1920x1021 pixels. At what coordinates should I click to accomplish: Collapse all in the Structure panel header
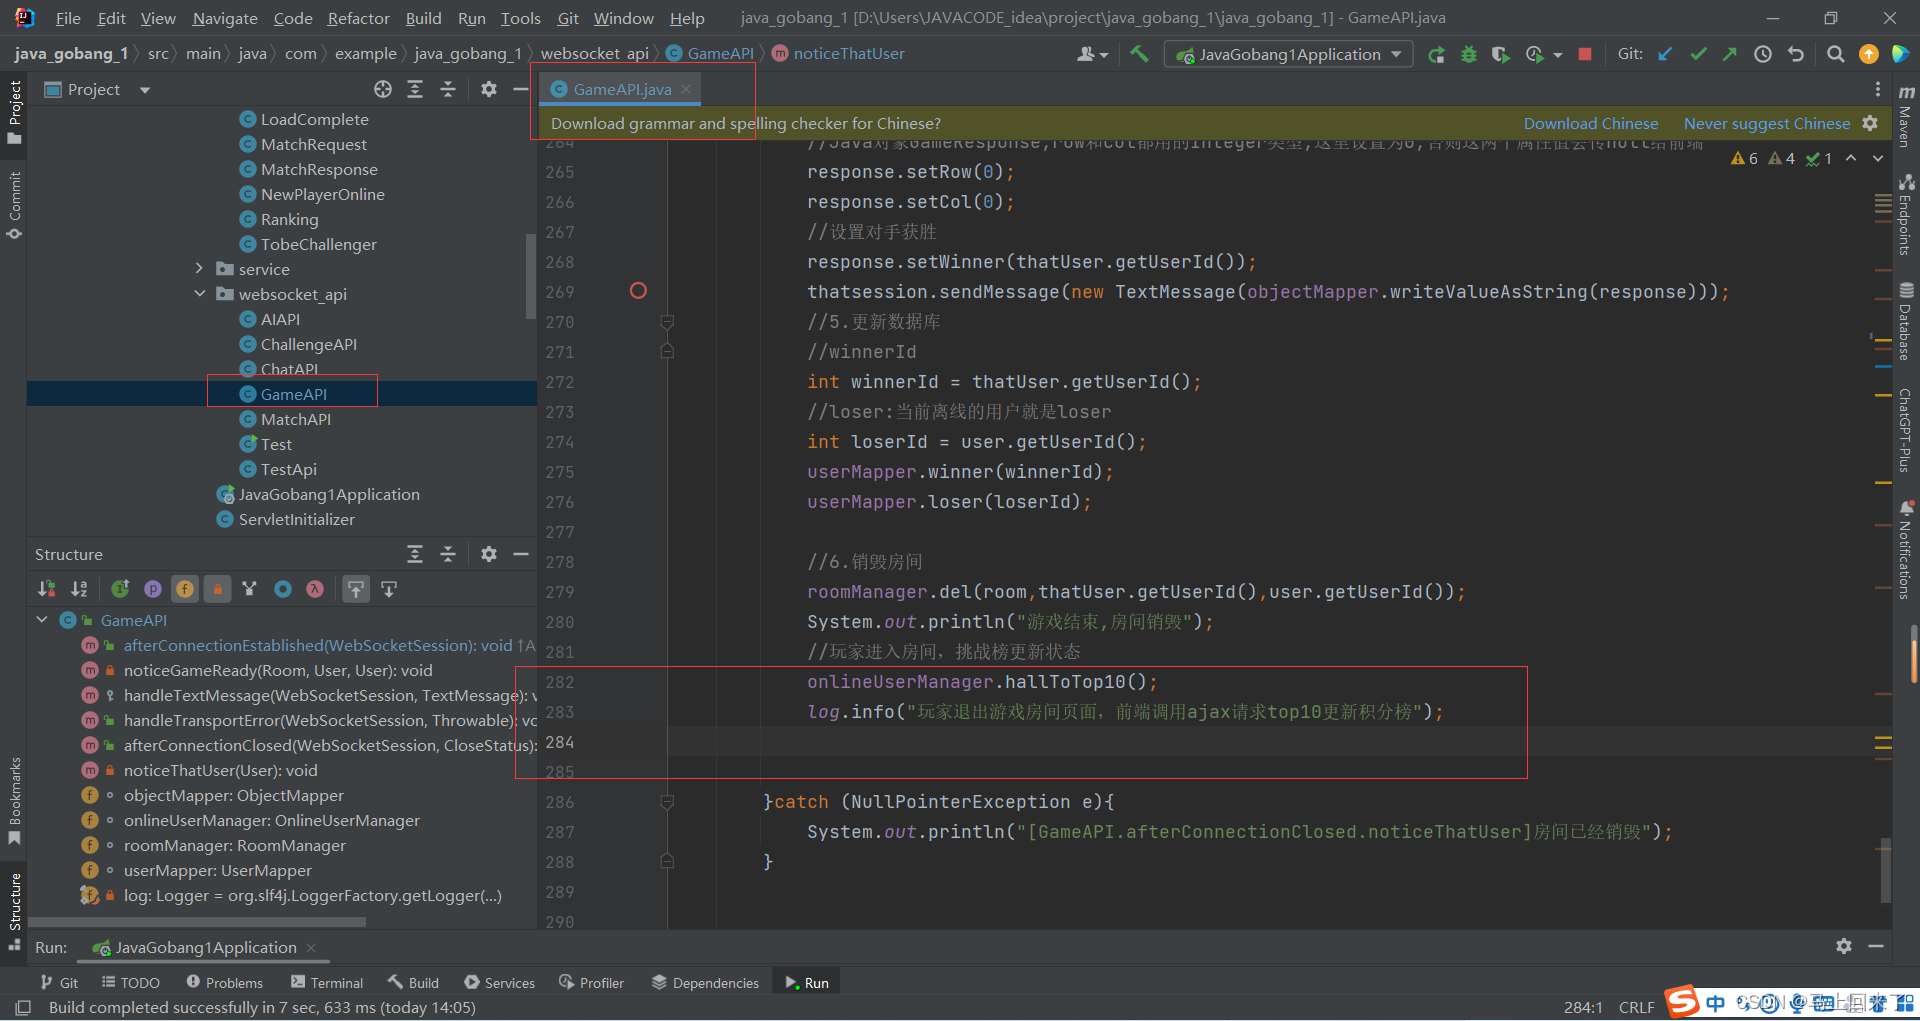(448, 554)
